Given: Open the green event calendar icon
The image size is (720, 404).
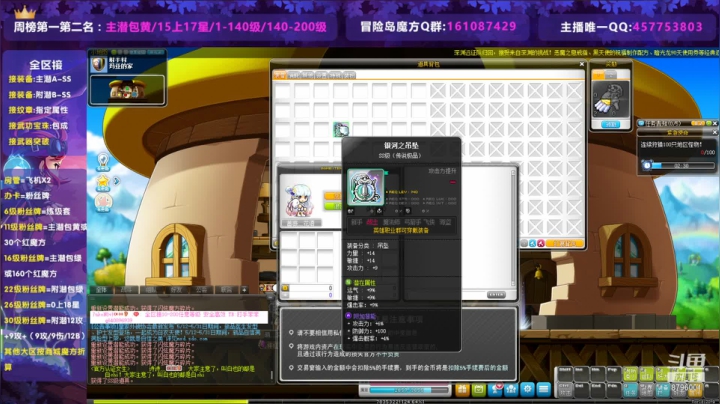Looking at the screenshot, I should [478, 390].
